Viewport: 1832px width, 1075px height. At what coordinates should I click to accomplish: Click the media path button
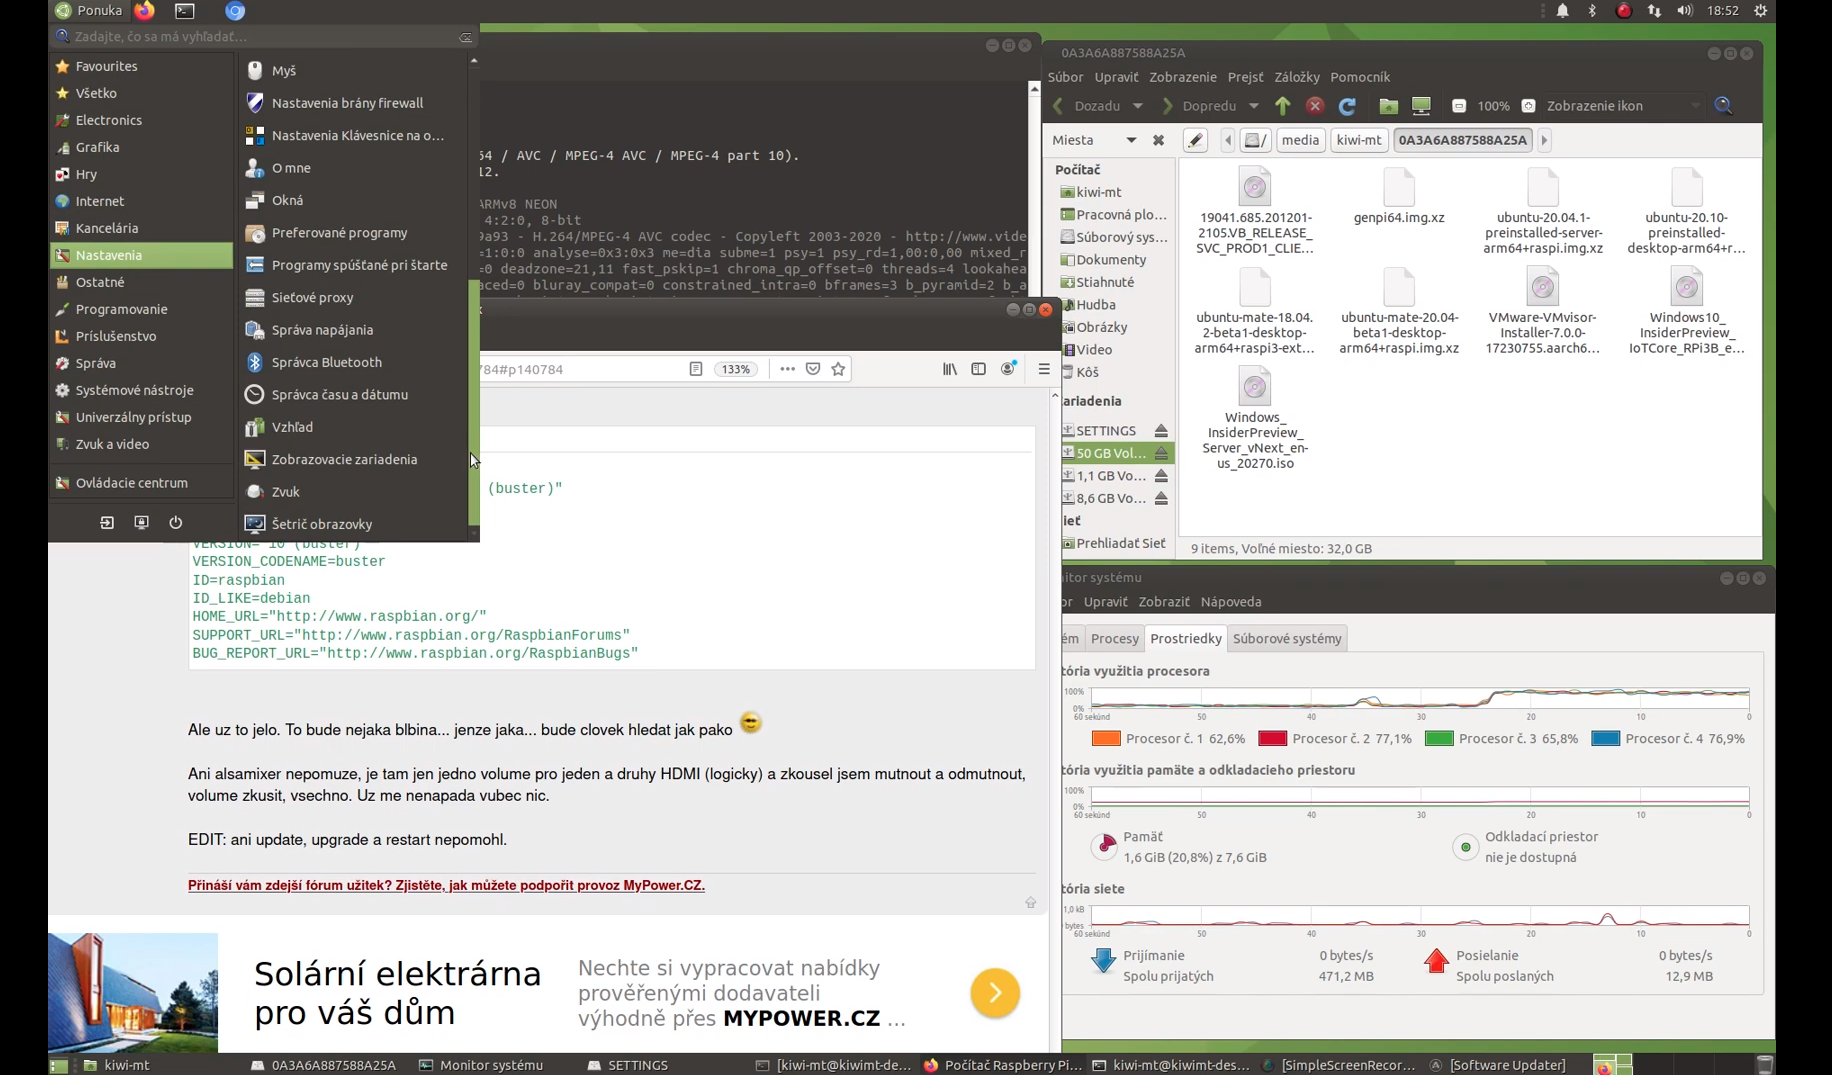pos(1300,140)
